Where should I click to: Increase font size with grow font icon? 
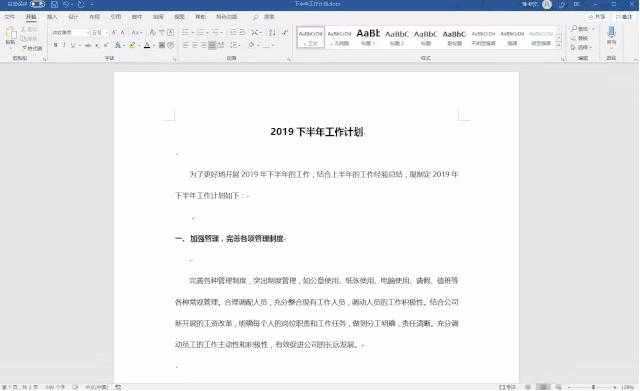tap(114, 32)
